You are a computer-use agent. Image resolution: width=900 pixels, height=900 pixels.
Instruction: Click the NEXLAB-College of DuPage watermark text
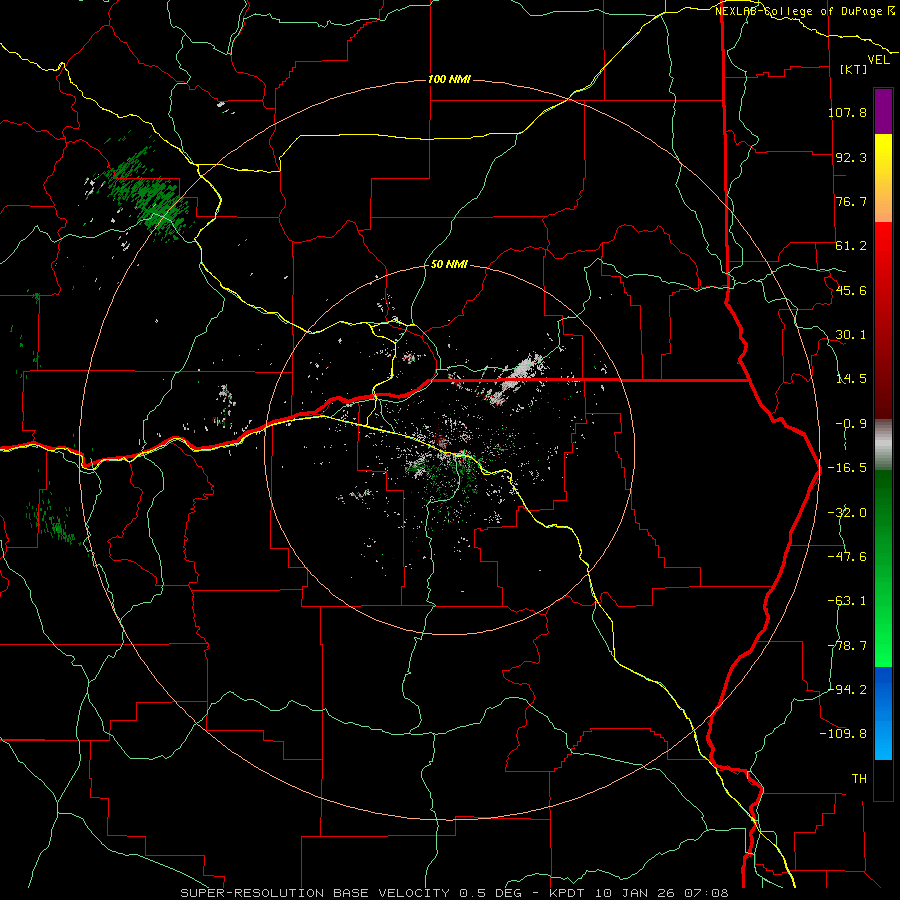pos(805,11)
